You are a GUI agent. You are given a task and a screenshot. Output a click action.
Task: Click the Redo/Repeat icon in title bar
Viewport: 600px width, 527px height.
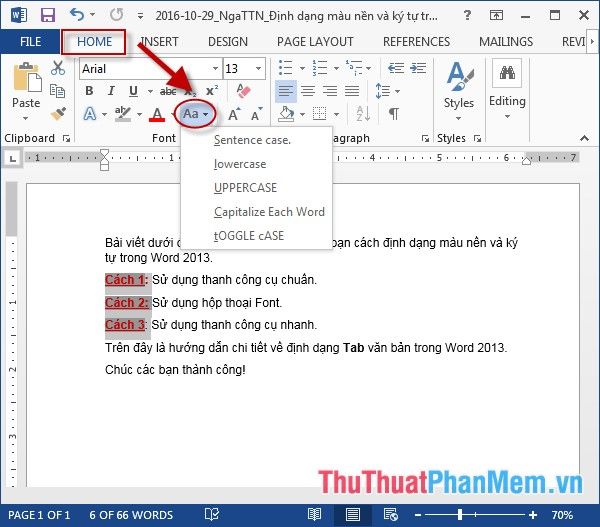(116, 15)
